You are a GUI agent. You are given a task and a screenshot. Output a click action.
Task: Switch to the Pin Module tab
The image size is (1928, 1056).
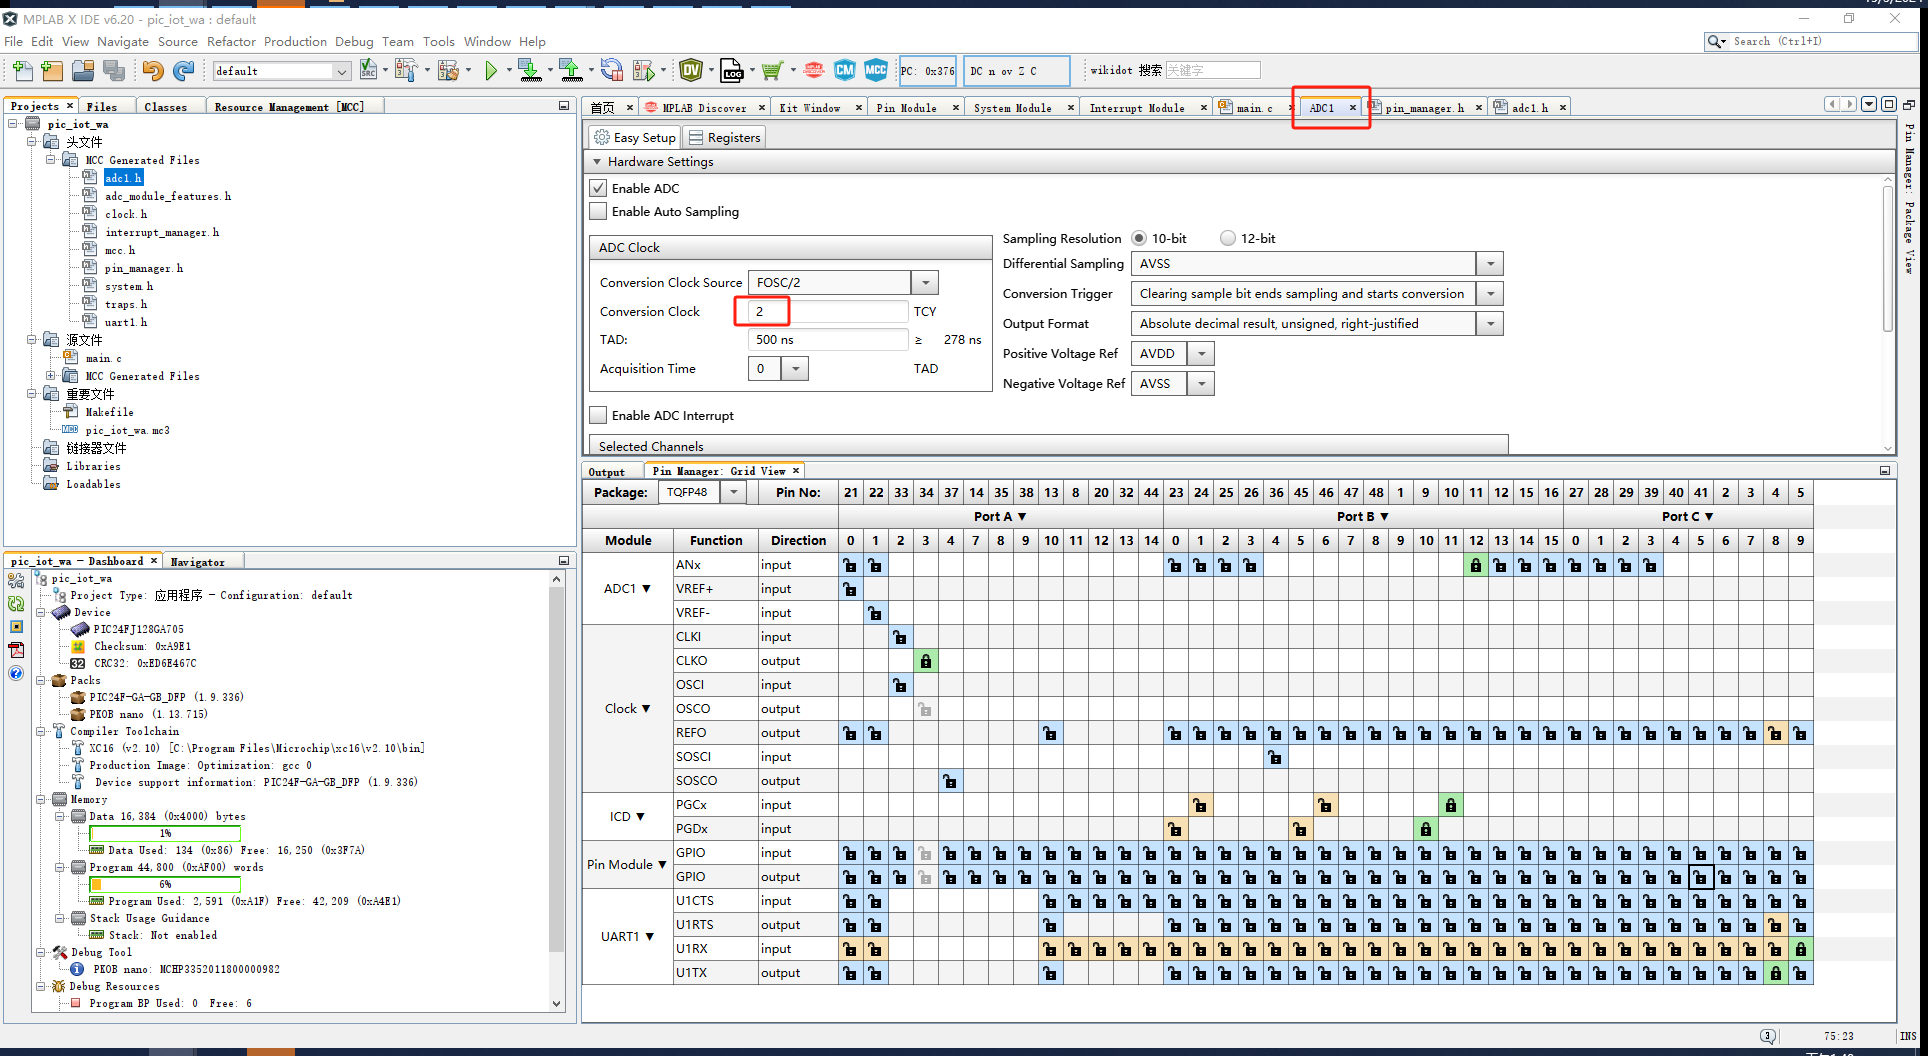906,108
